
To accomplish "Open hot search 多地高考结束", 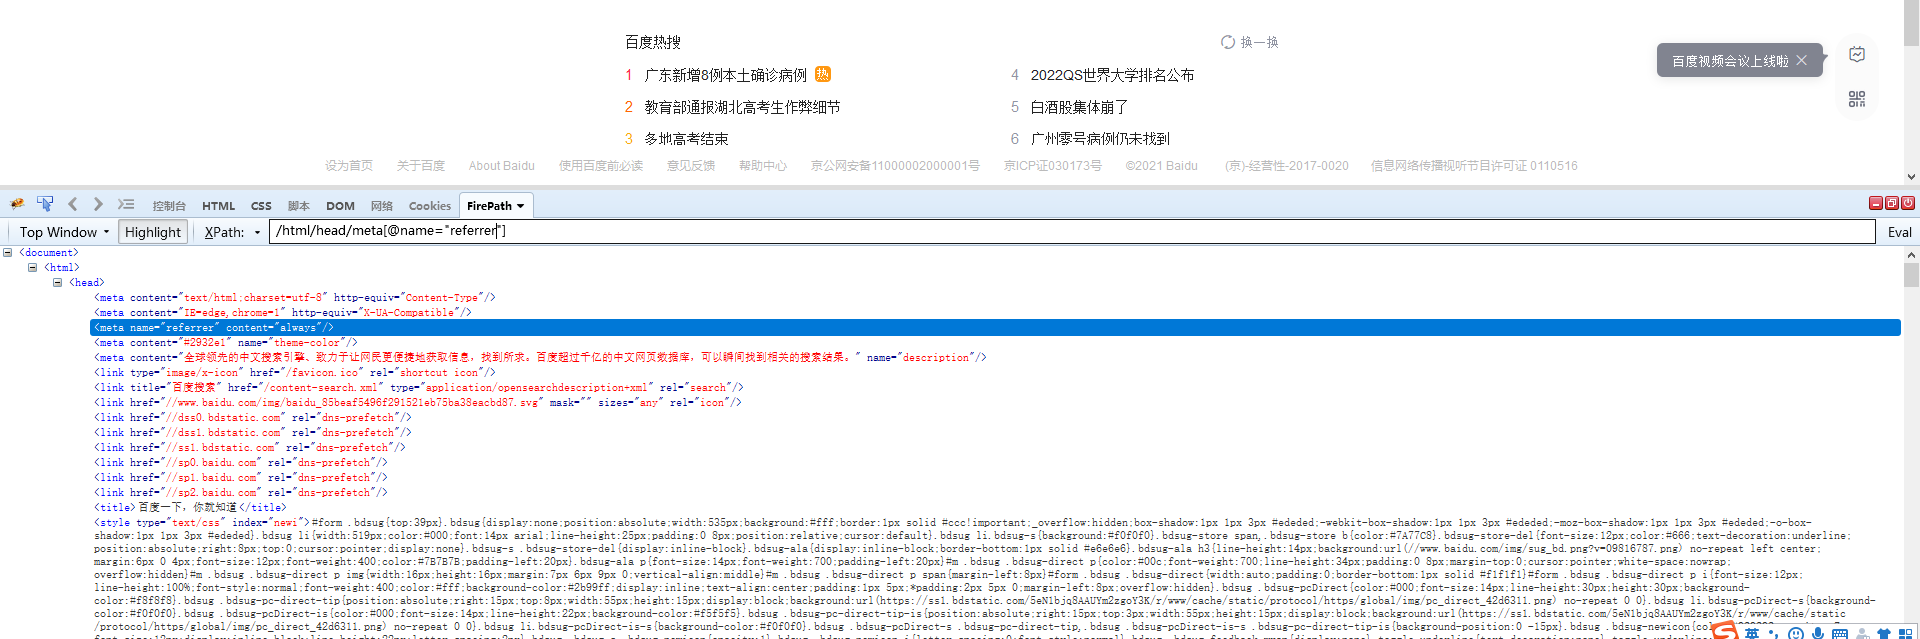I will click(686, 139).
